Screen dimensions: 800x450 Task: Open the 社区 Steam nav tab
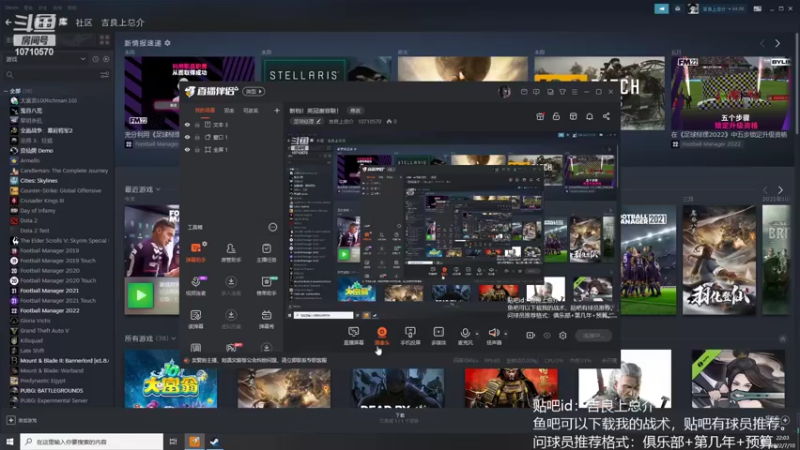tap(84, 22)
